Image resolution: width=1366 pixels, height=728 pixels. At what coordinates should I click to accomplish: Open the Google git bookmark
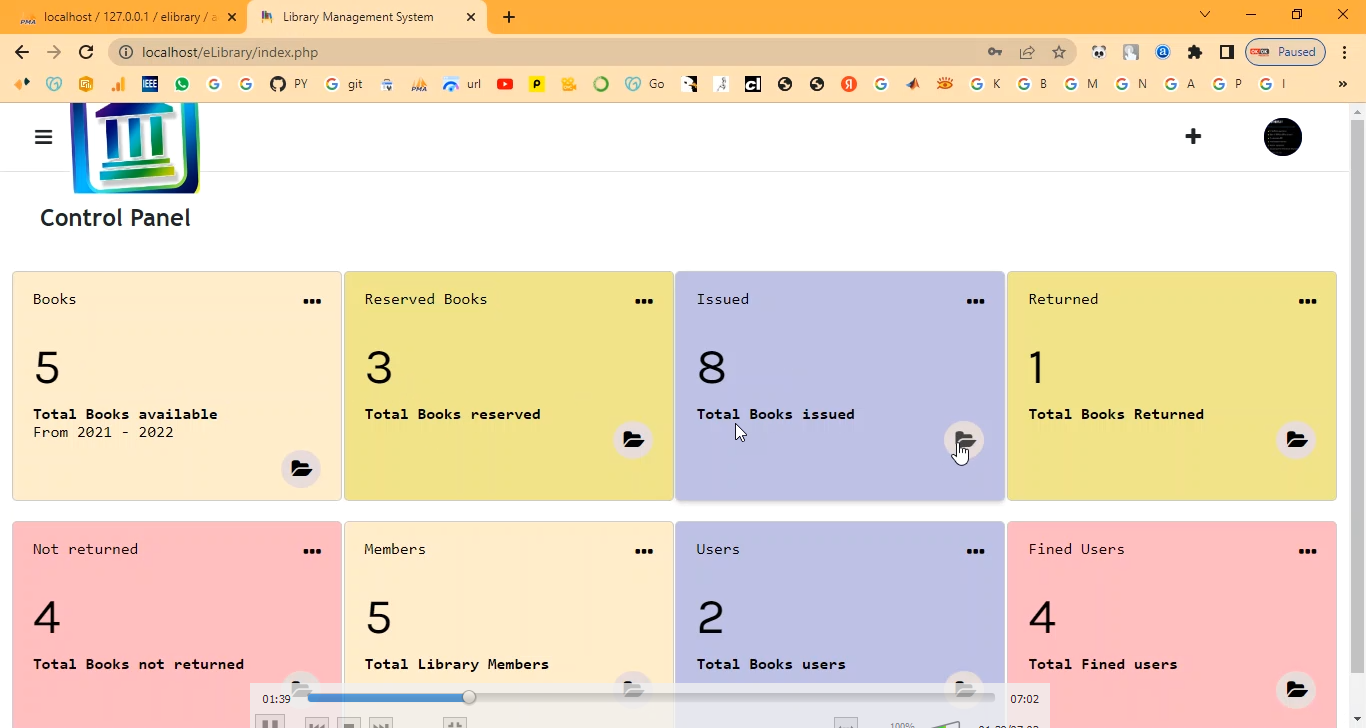click(x=345, y=84)
